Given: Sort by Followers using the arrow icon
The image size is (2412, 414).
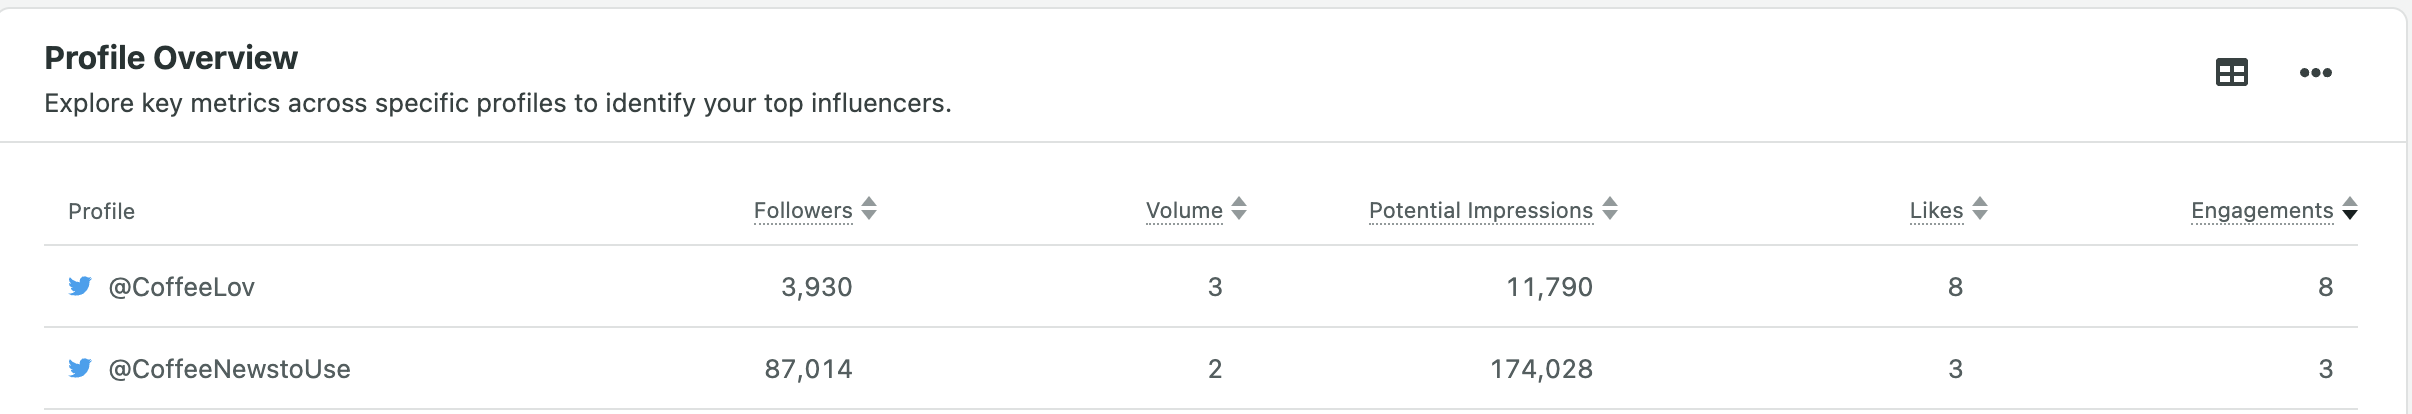Looking at the screenshot, I should pos(869,209).
